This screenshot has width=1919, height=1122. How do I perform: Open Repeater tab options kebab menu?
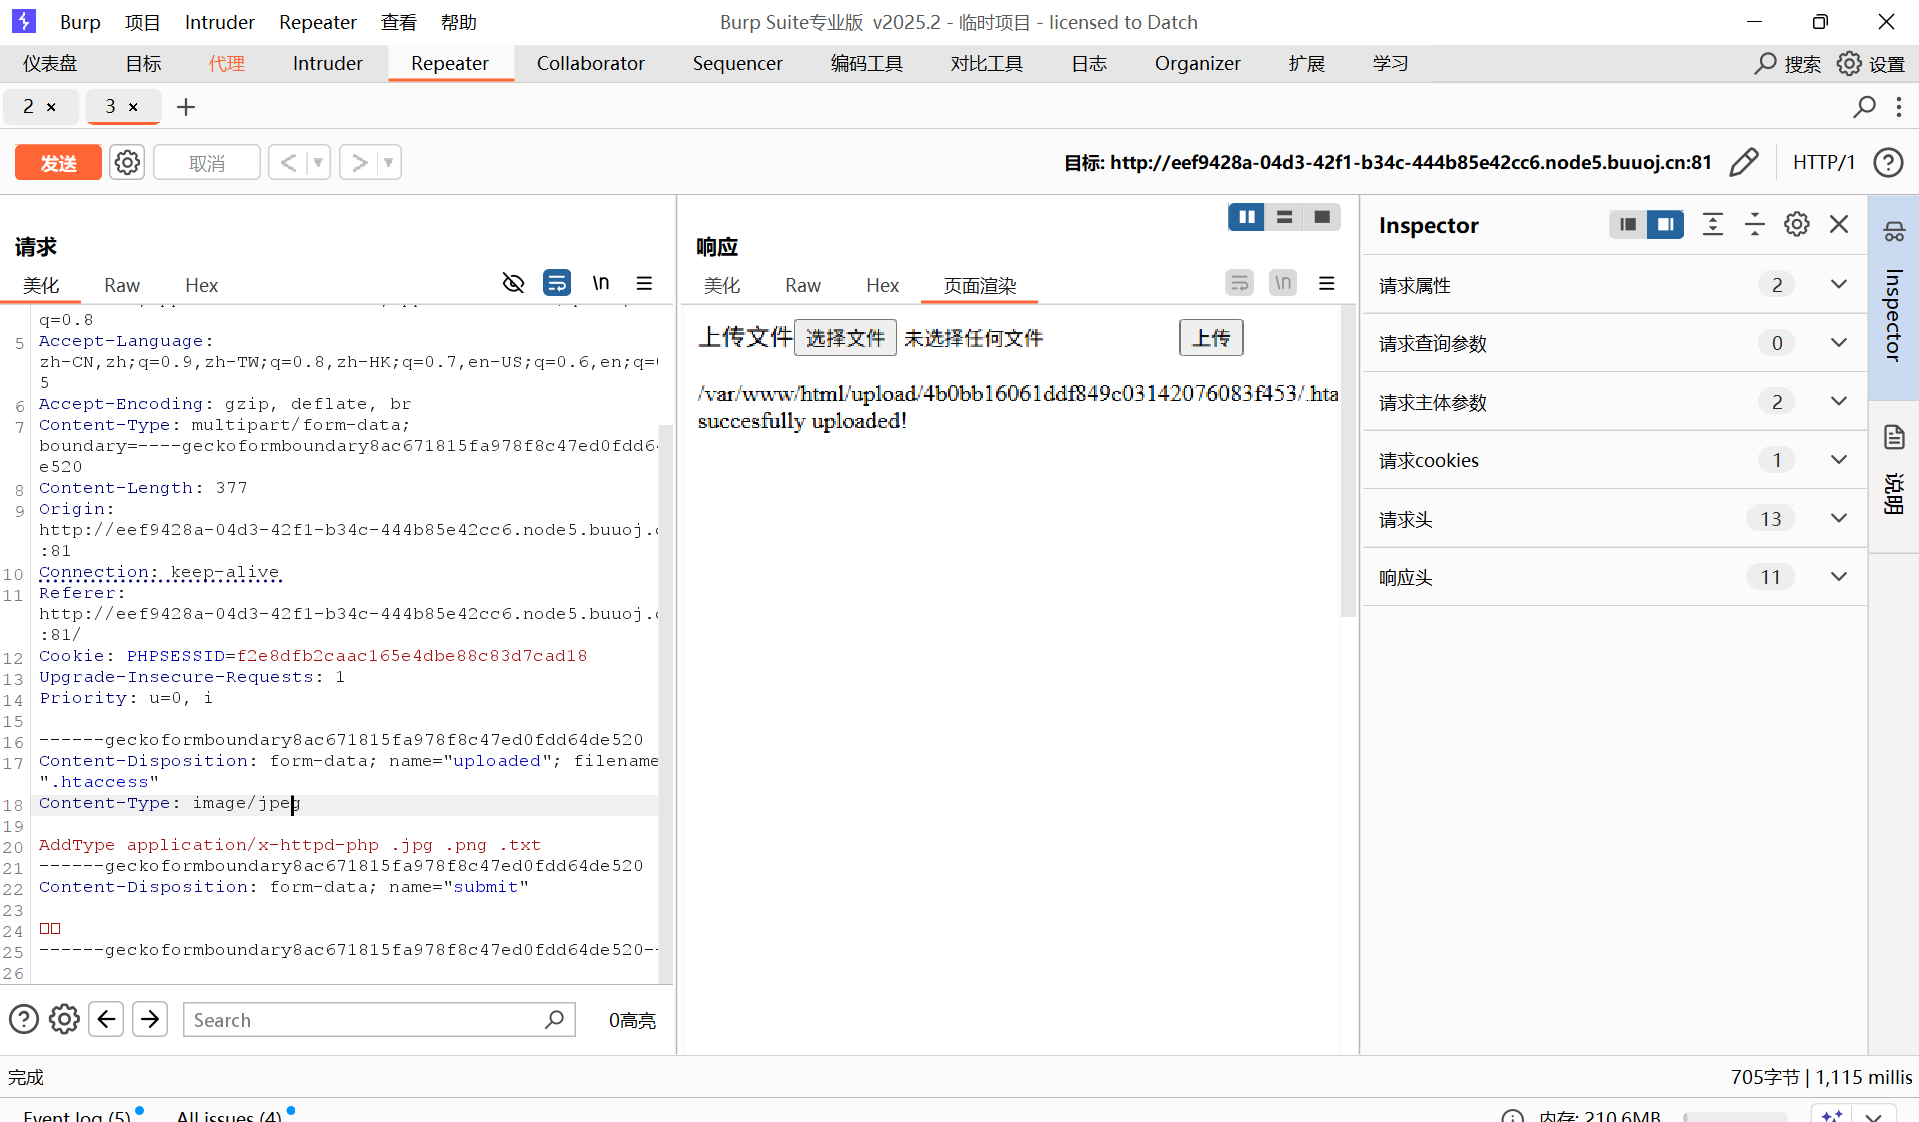[x=1899, y=107]
